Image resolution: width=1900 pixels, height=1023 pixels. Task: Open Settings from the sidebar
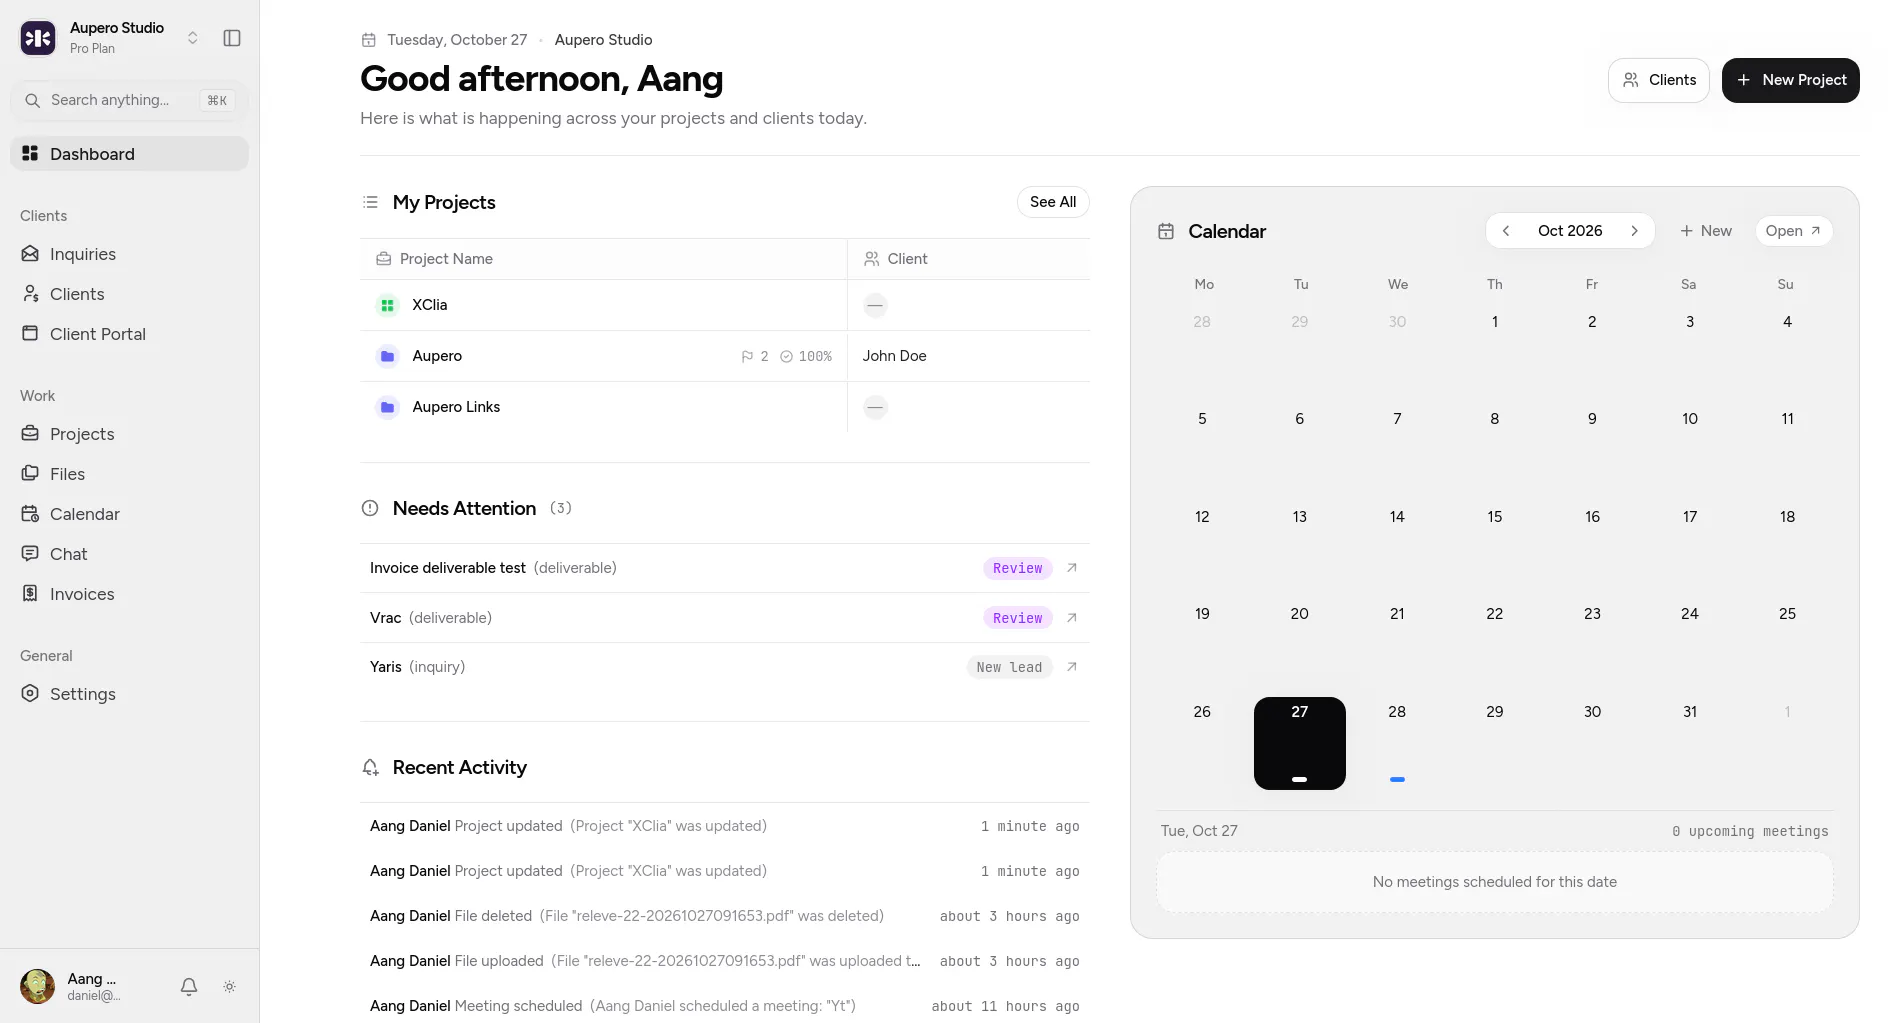click(x=129, y=694)
